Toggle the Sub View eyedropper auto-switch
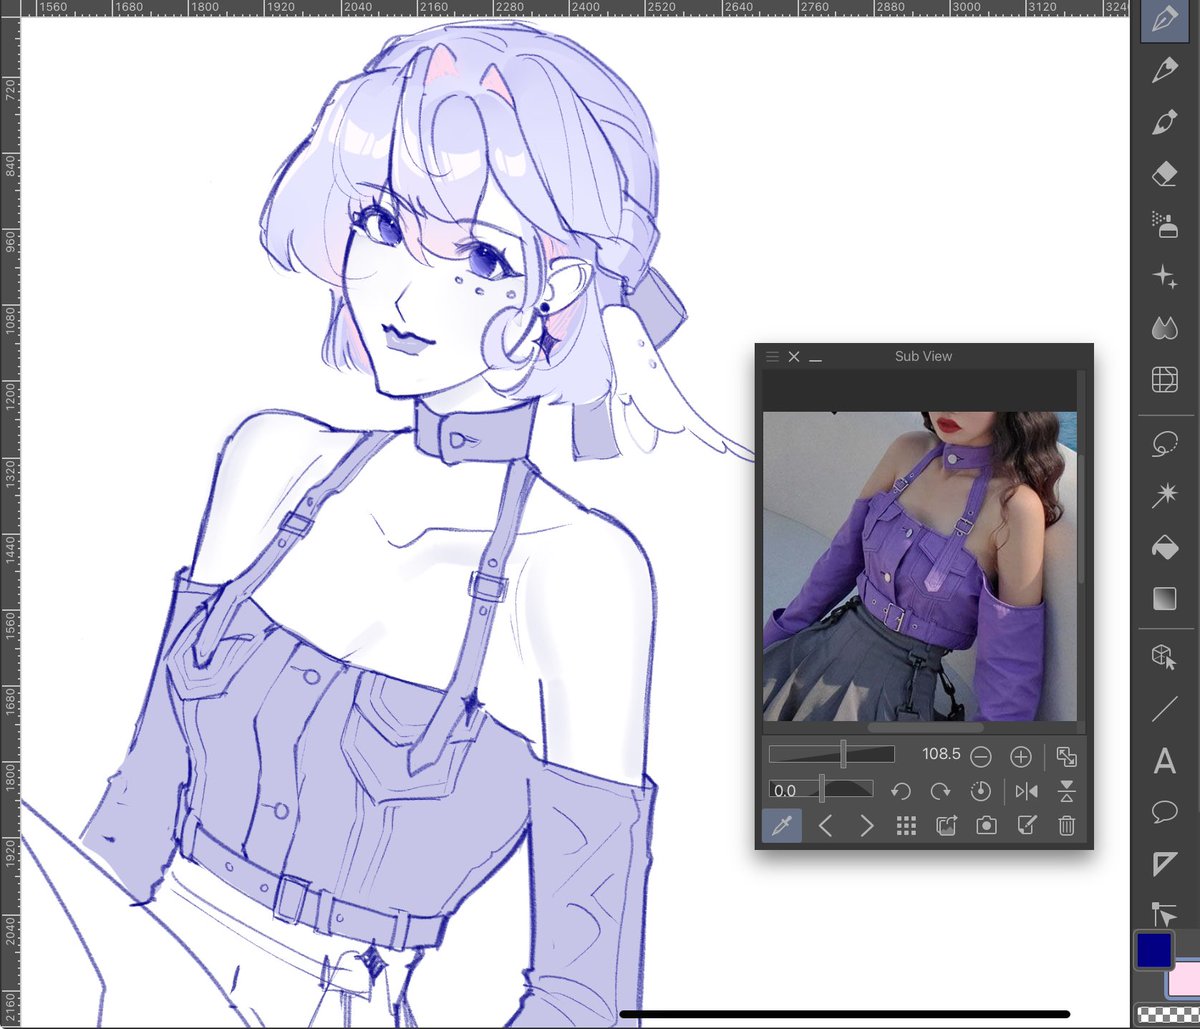Image resolution: width=1200 pixels, height=1029 pixels. point(782,826)
